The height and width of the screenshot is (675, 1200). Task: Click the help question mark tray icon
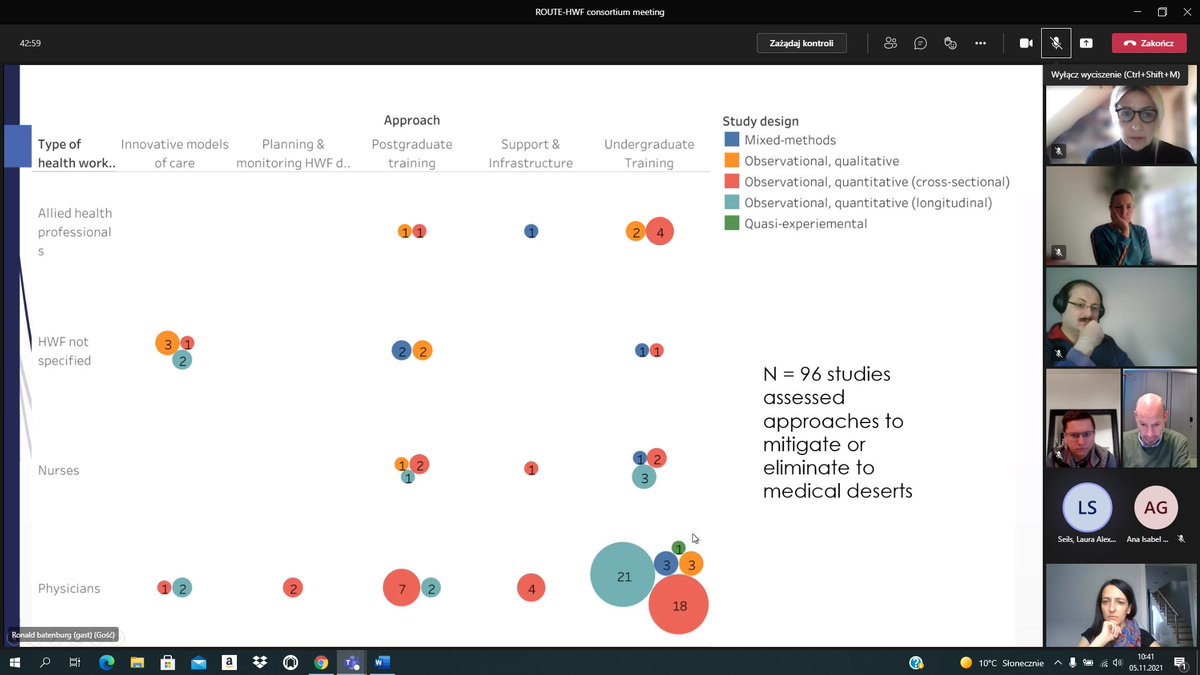916,662
